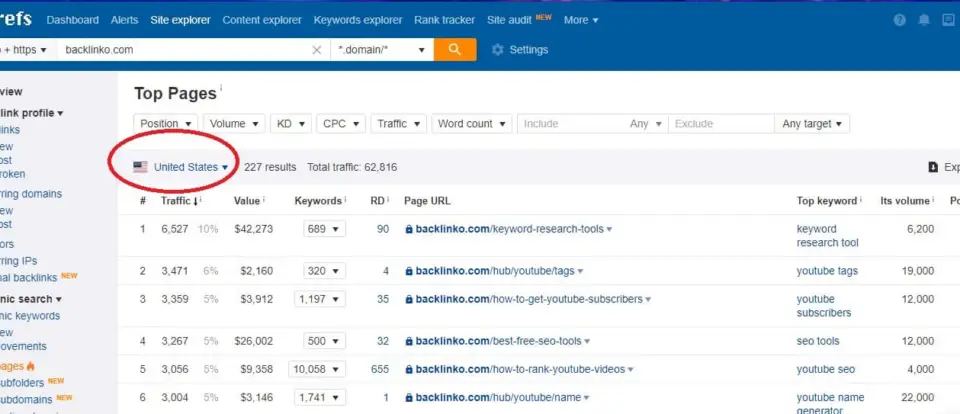
Task: Open Referring domains in the sidebar
Action: coord(31,194)
